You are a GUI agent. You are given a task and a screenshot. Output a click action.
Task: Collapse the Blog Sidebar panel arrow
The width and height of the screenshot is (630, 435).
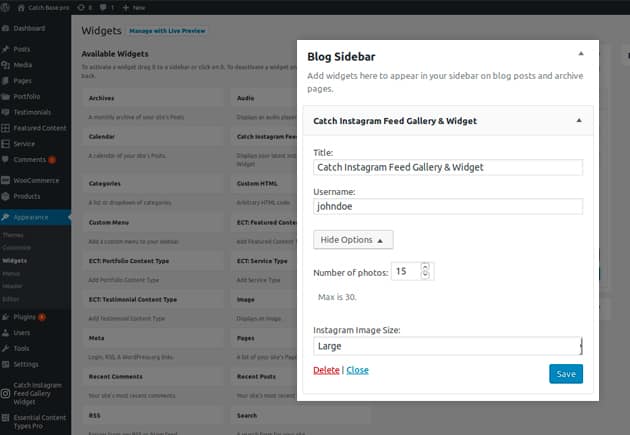pyautogui.click(x=581, y=53)
